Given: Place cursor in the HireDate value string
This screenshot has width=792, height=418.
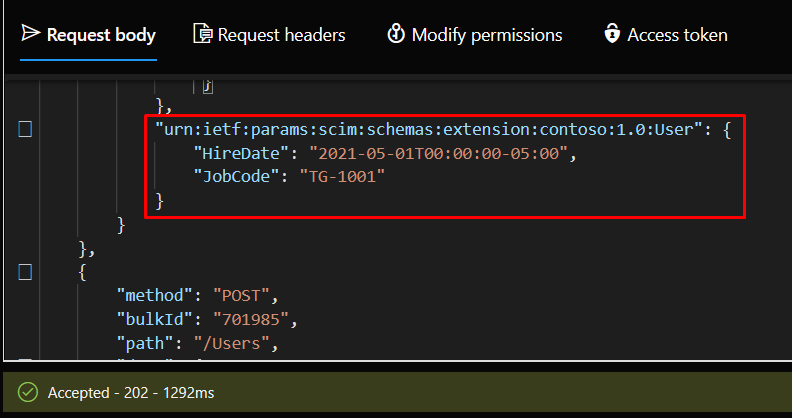Looking at the screenshot, I should point(438,153).
